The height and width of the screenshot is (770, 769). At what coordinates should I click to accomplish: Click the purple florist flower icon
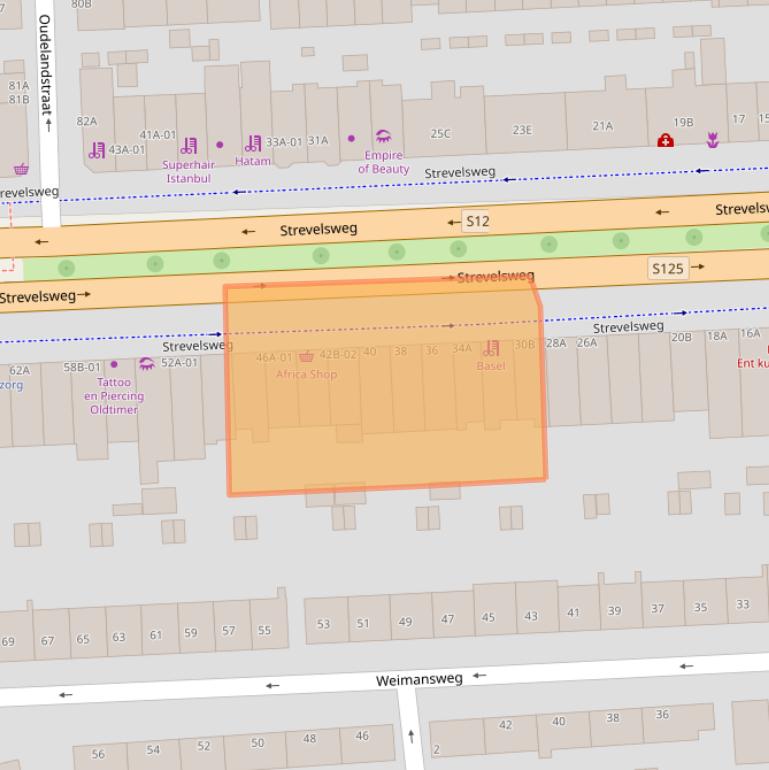(713, 141)
